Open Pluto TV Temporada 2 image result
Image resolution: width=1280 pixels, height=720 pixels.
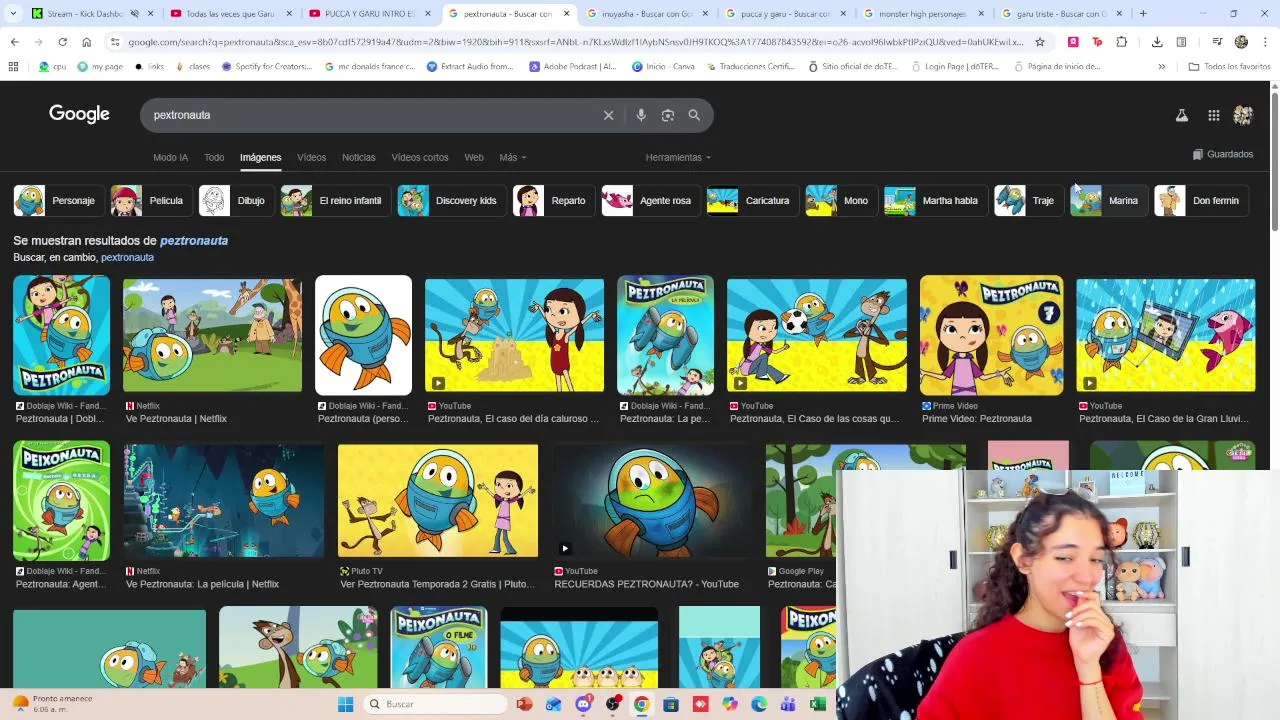pyautogui.click(x=438, y=500)
